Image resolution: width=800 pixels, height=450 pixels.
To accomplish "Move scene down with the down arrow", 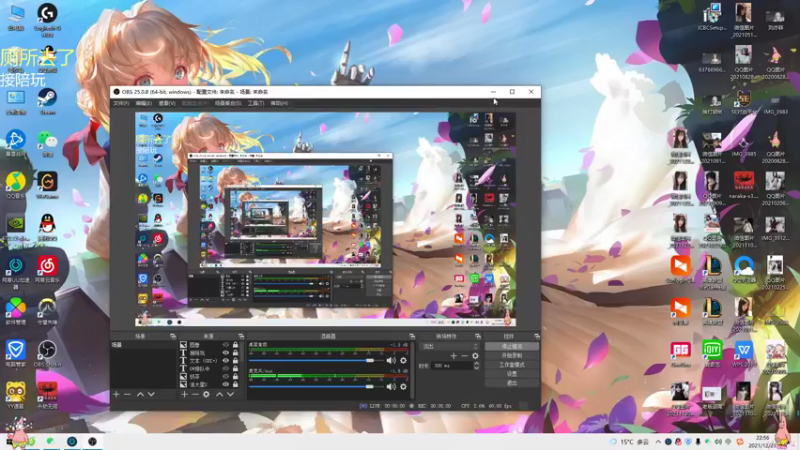I will [x=151, y=394].
